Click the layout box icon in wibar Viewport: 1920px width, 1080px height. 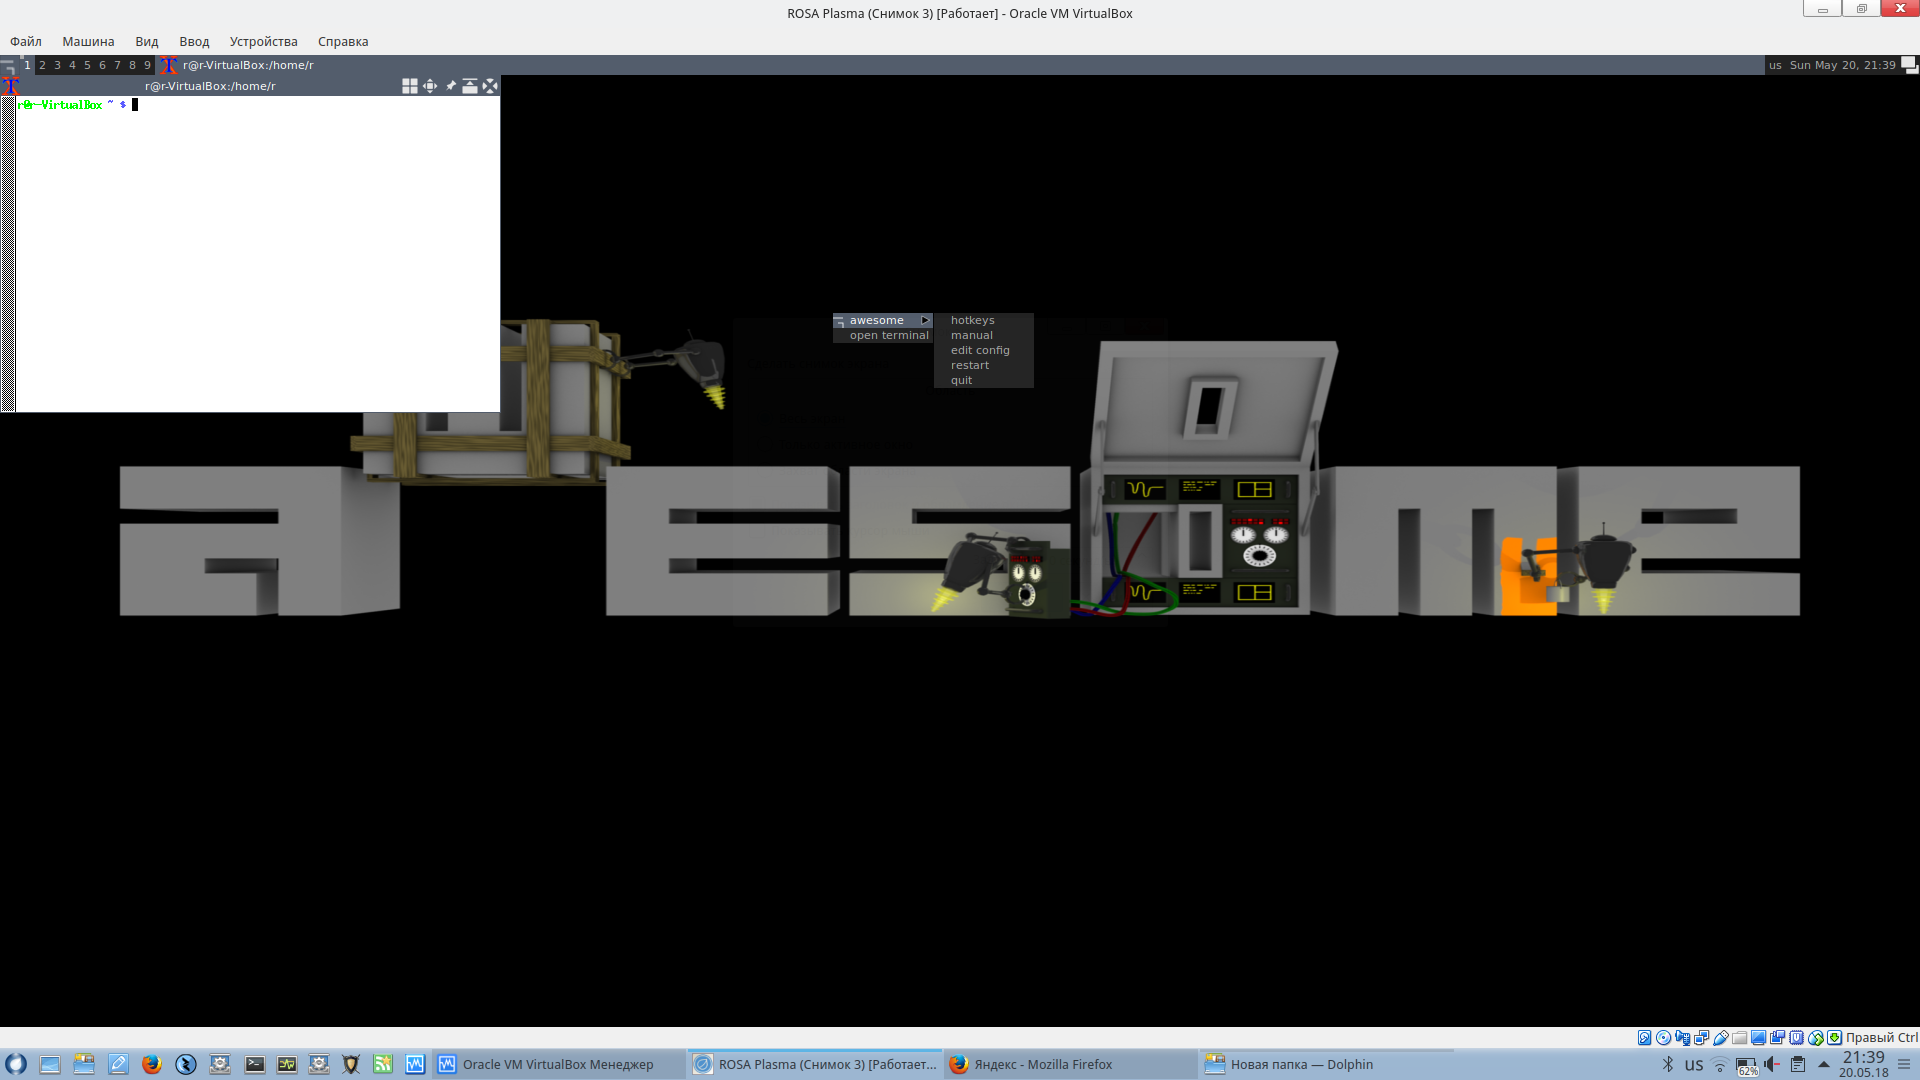coord(1909,65)
